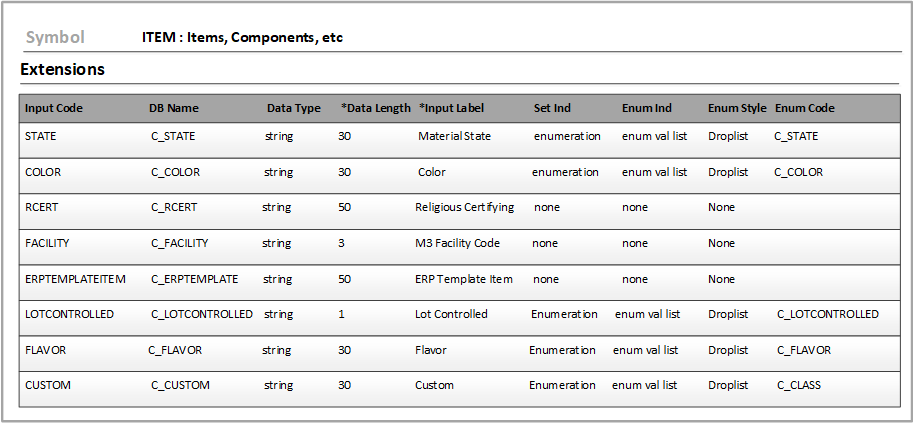
Task: Select the RCERT input code cell
Action: pyautogui.click(x=42, y=207)
